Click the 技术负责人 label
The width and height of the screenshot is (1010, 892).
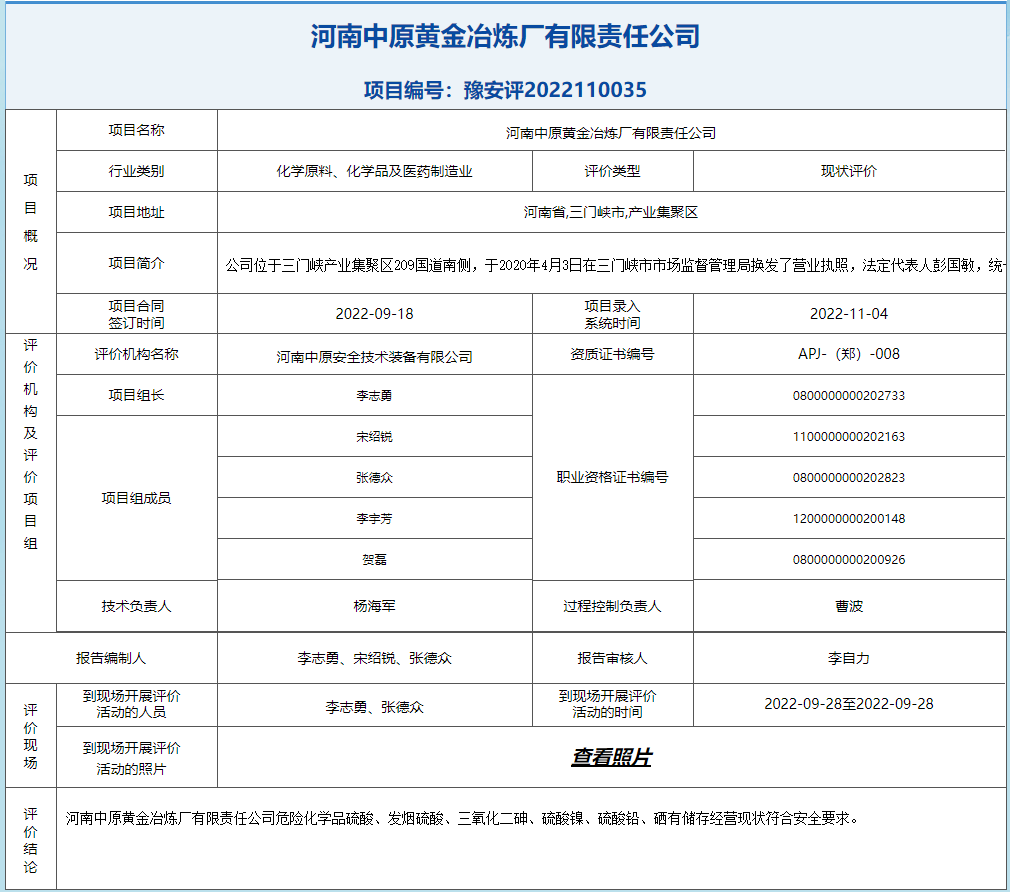pyautogui.click(x=137, y=607)
